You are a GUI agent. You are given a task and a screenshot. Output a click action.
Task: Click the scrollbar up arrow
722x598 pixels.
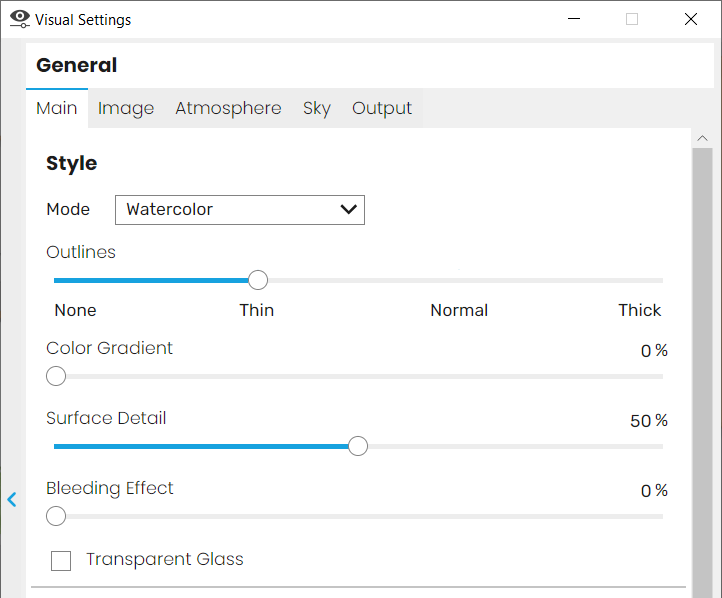click(702, 138)
